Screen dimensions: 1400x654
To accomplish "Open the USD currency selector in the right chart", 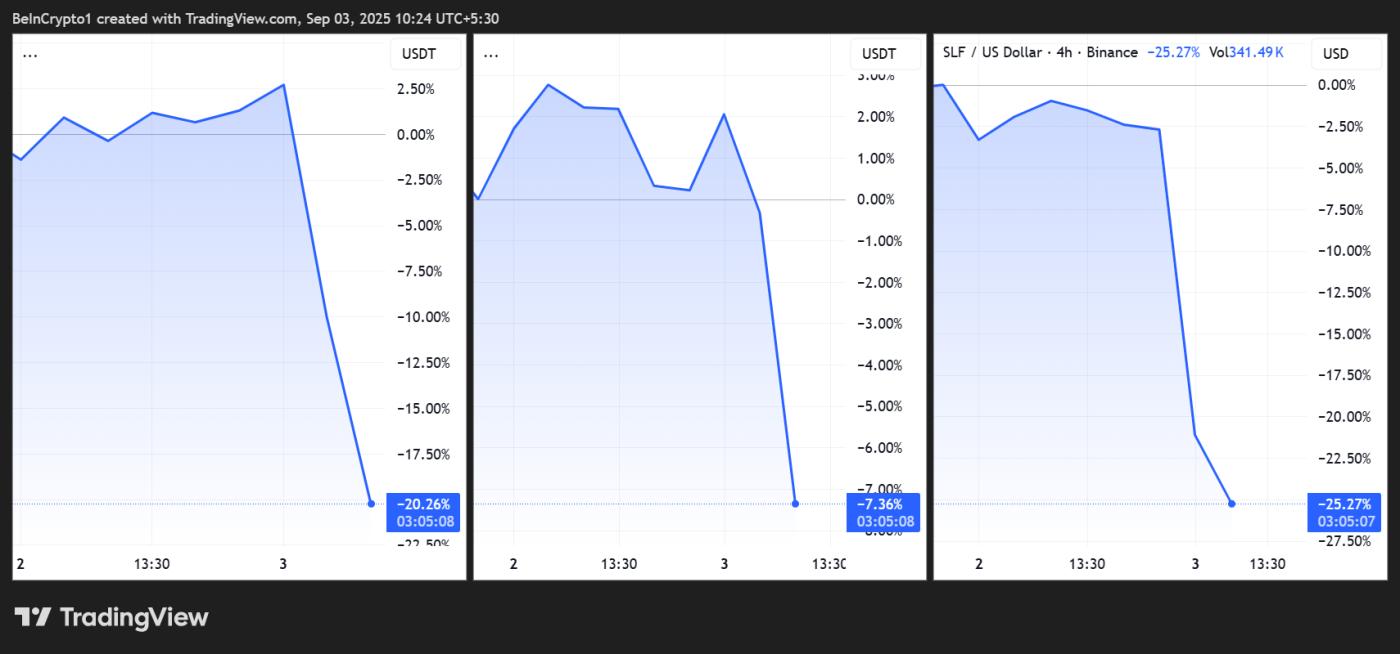I will tap(1335, 54).
